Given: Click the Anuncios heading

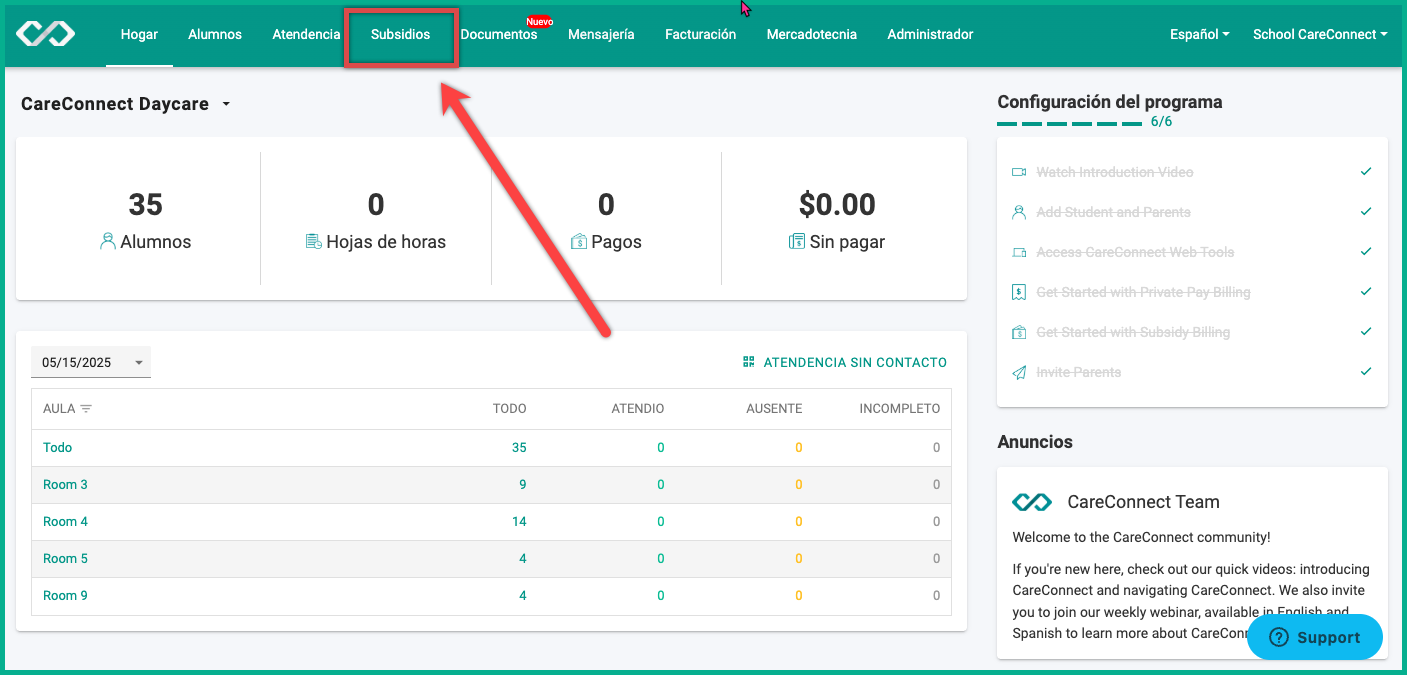Looking at the screenshot, I should [x=1035, y=442].
